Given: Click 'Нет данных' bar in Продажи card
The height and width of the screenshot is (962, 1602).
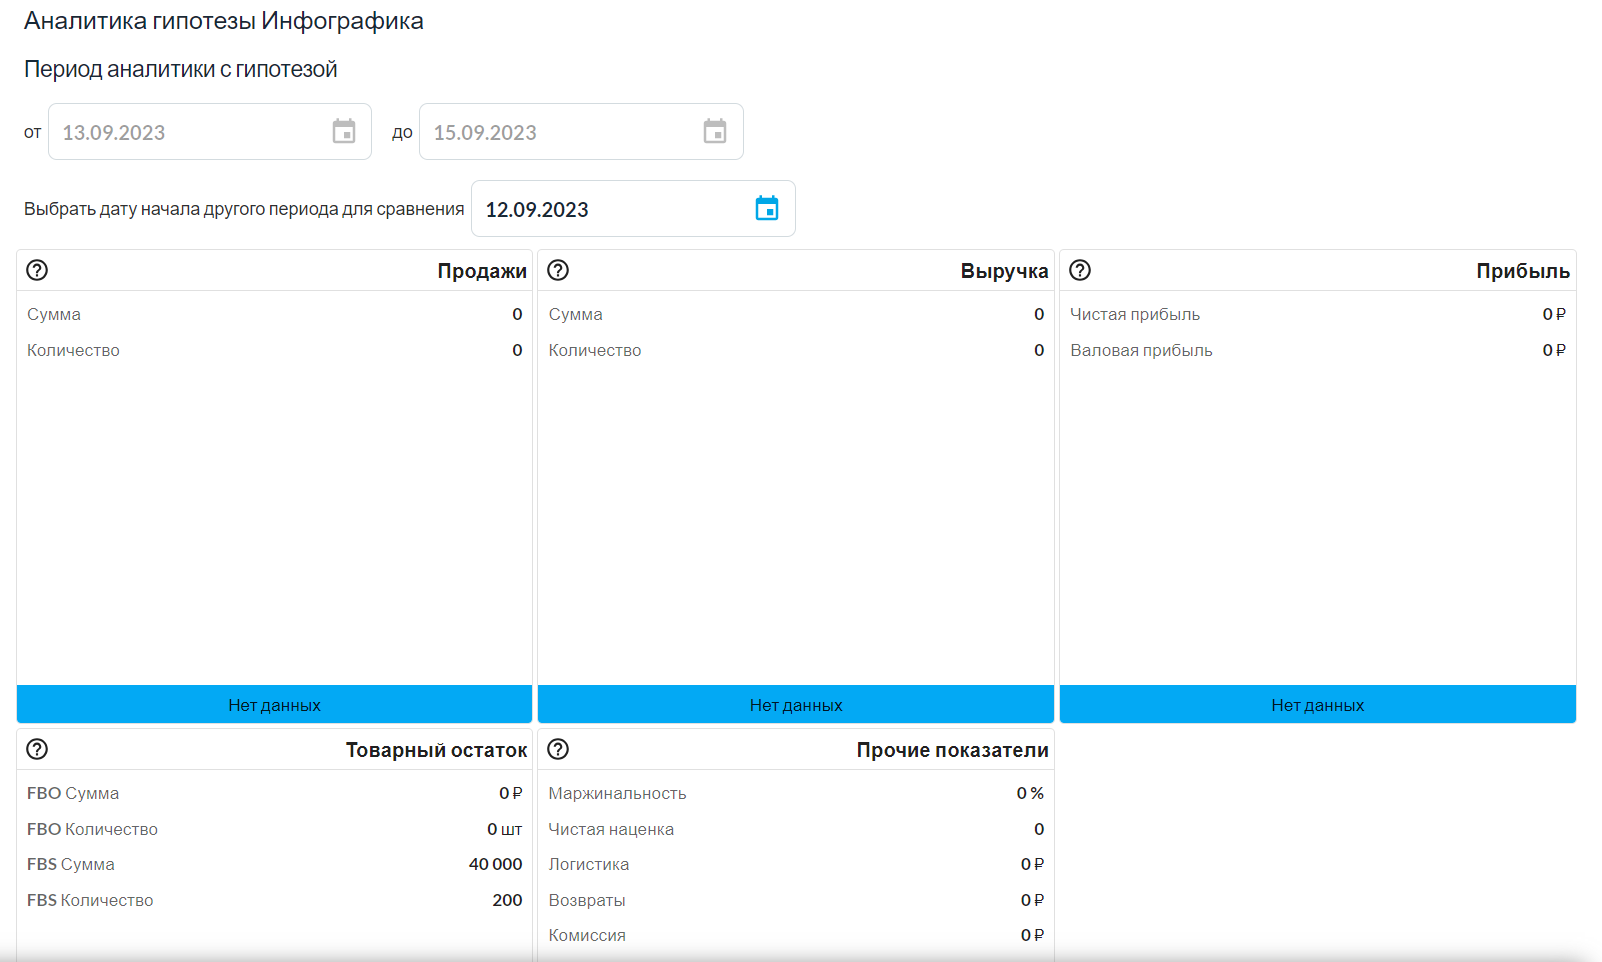Looking at the screenshot, I should [x=274, y=705].
